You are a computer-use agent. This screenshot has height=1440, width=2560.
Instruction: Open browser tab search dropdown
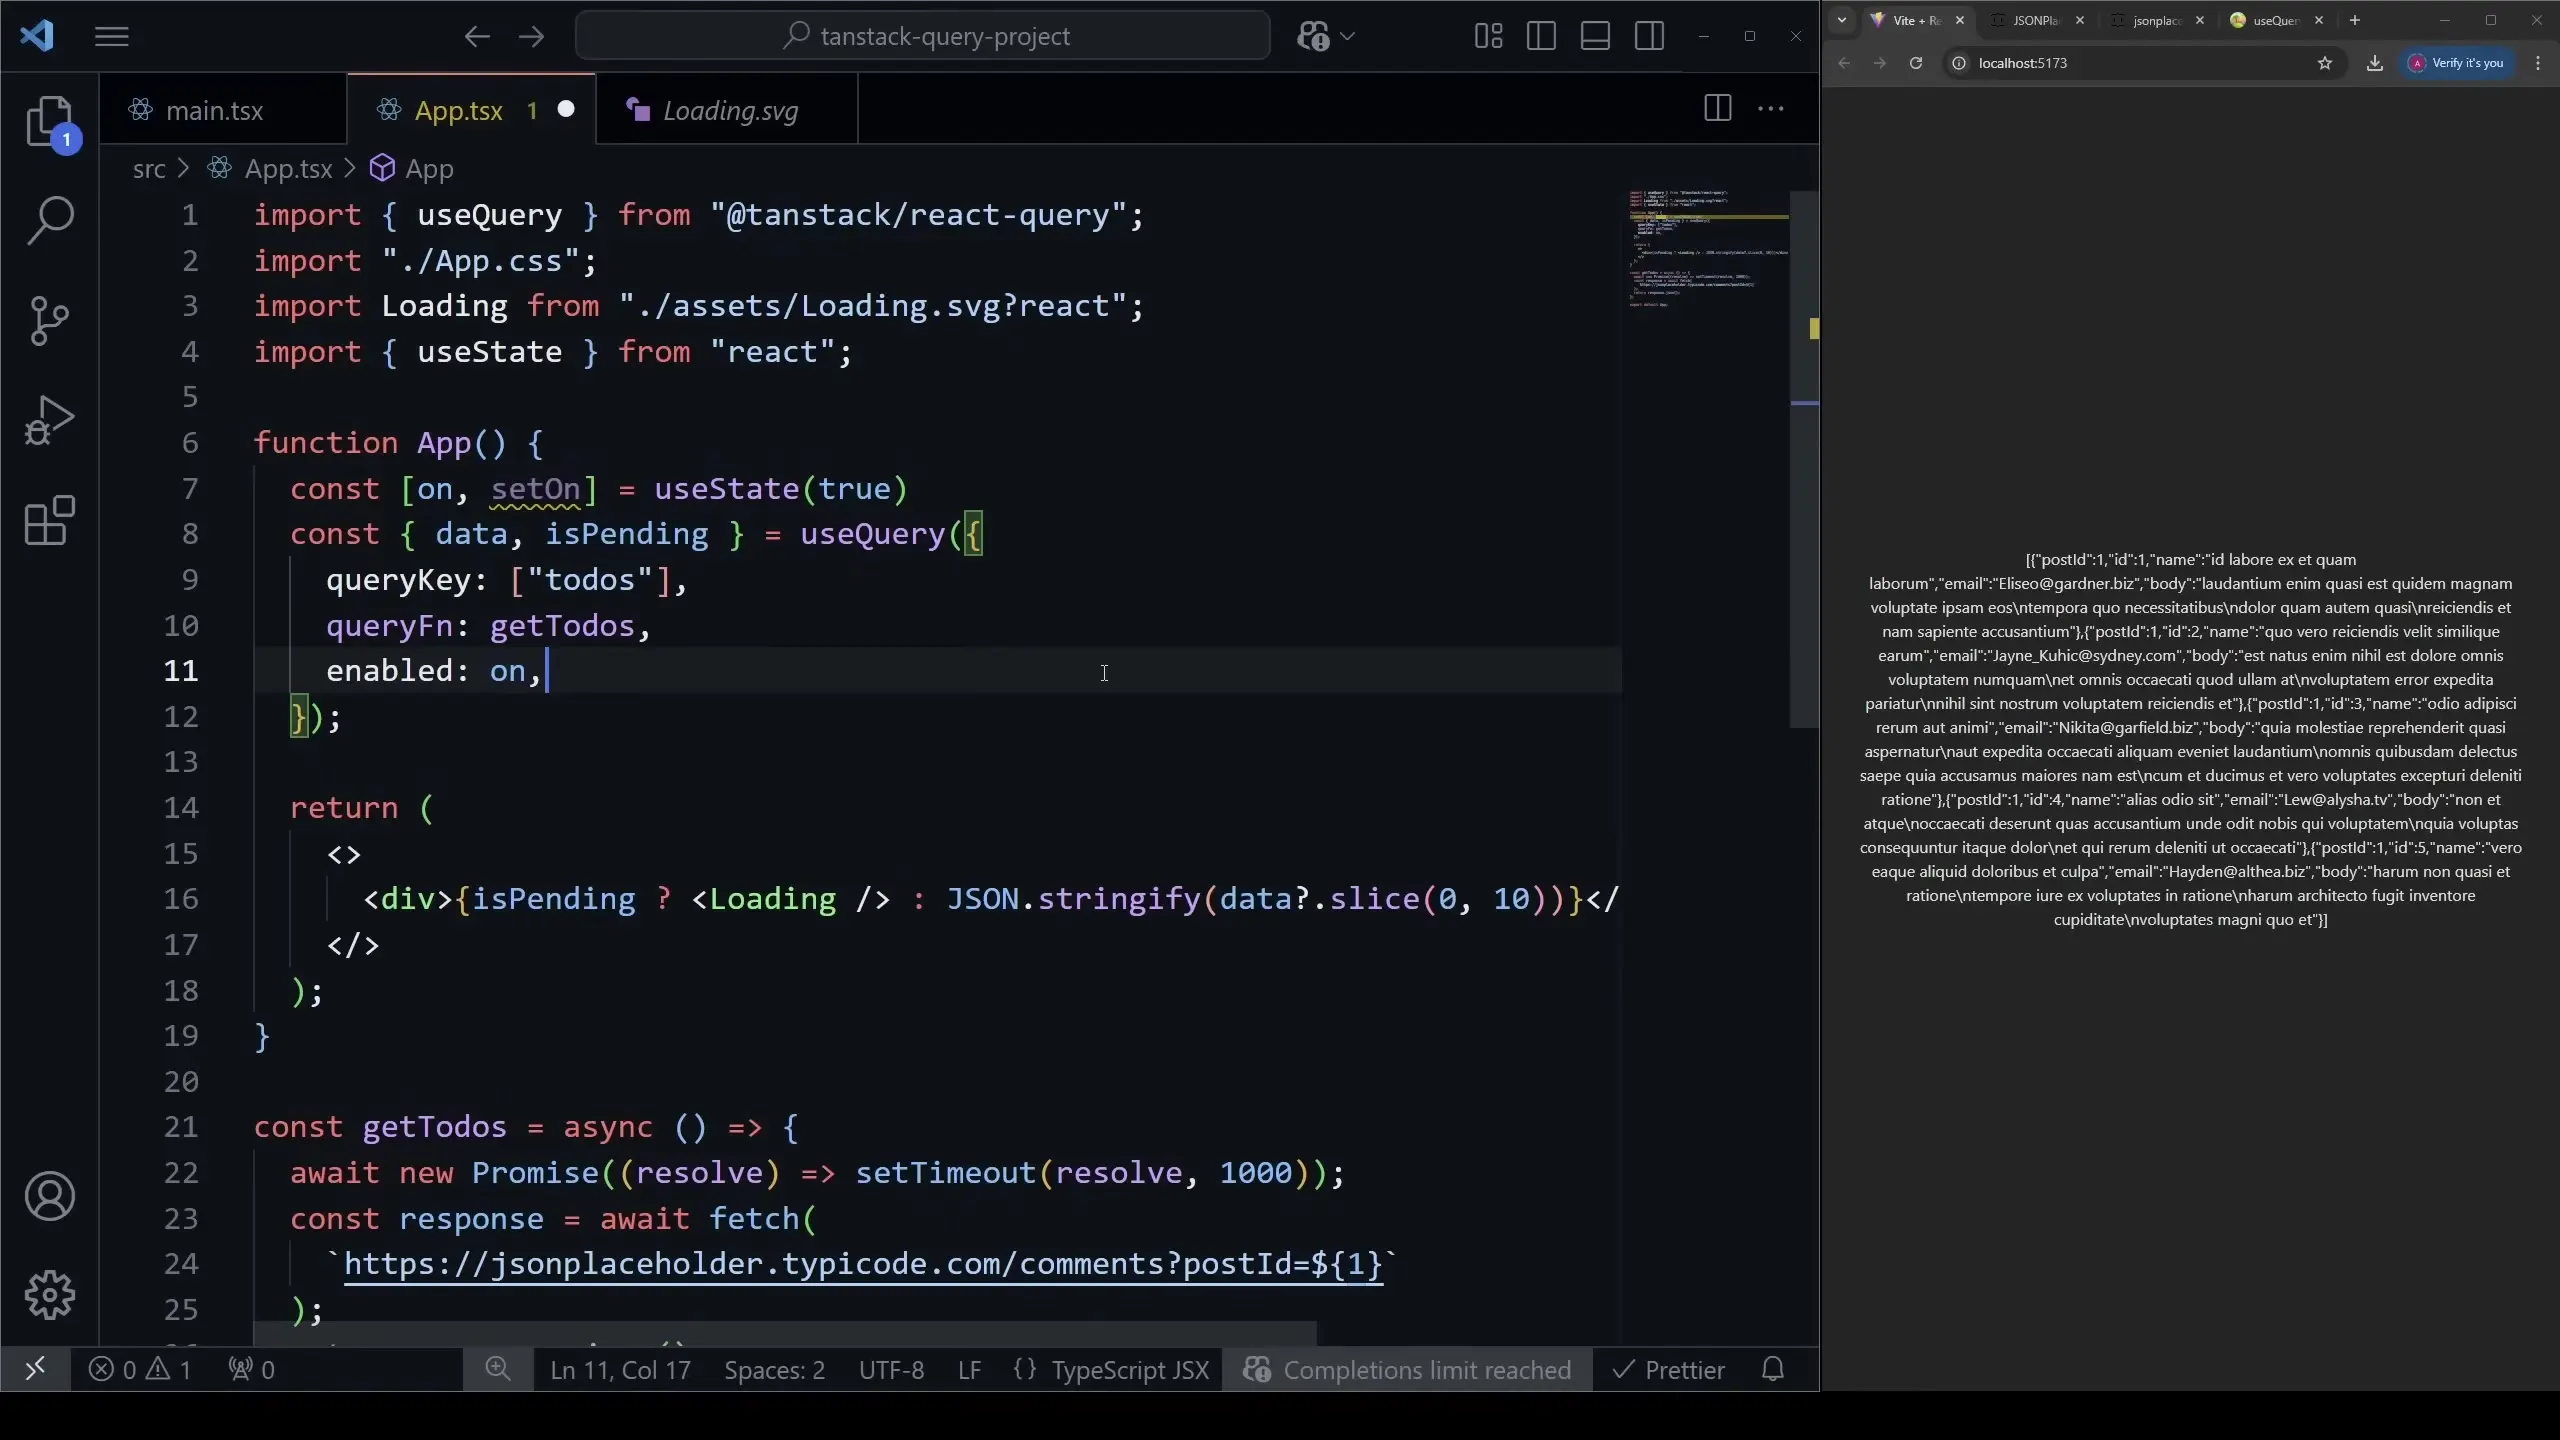pos(1841,20)
